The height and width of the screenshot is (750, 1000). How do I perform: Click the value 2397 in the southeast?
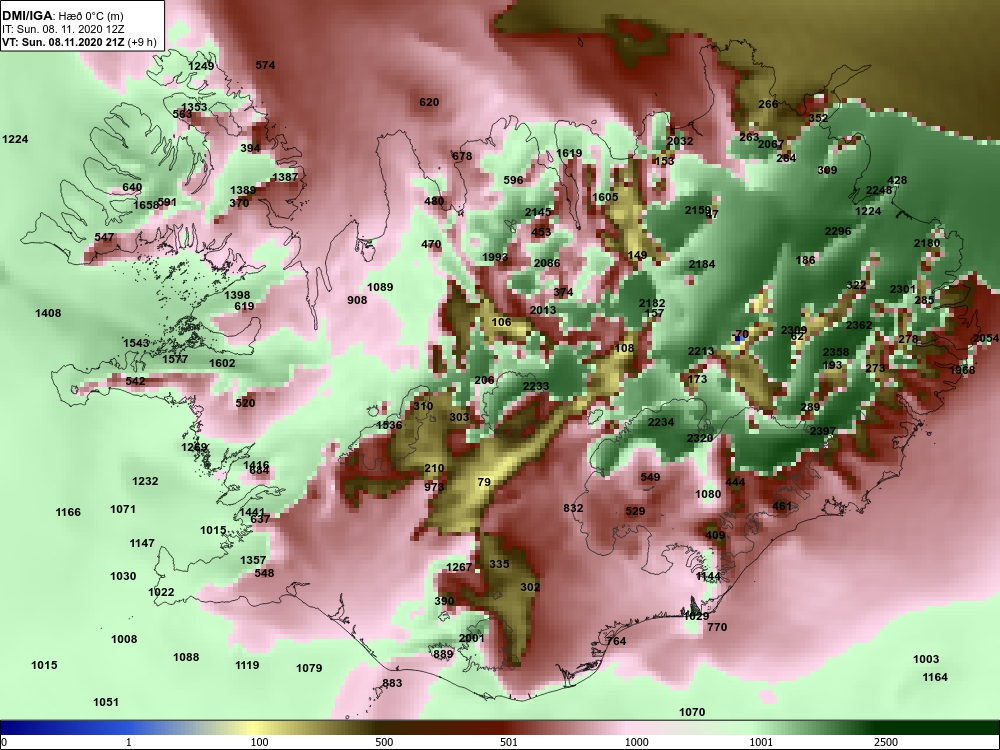[823, 431]
